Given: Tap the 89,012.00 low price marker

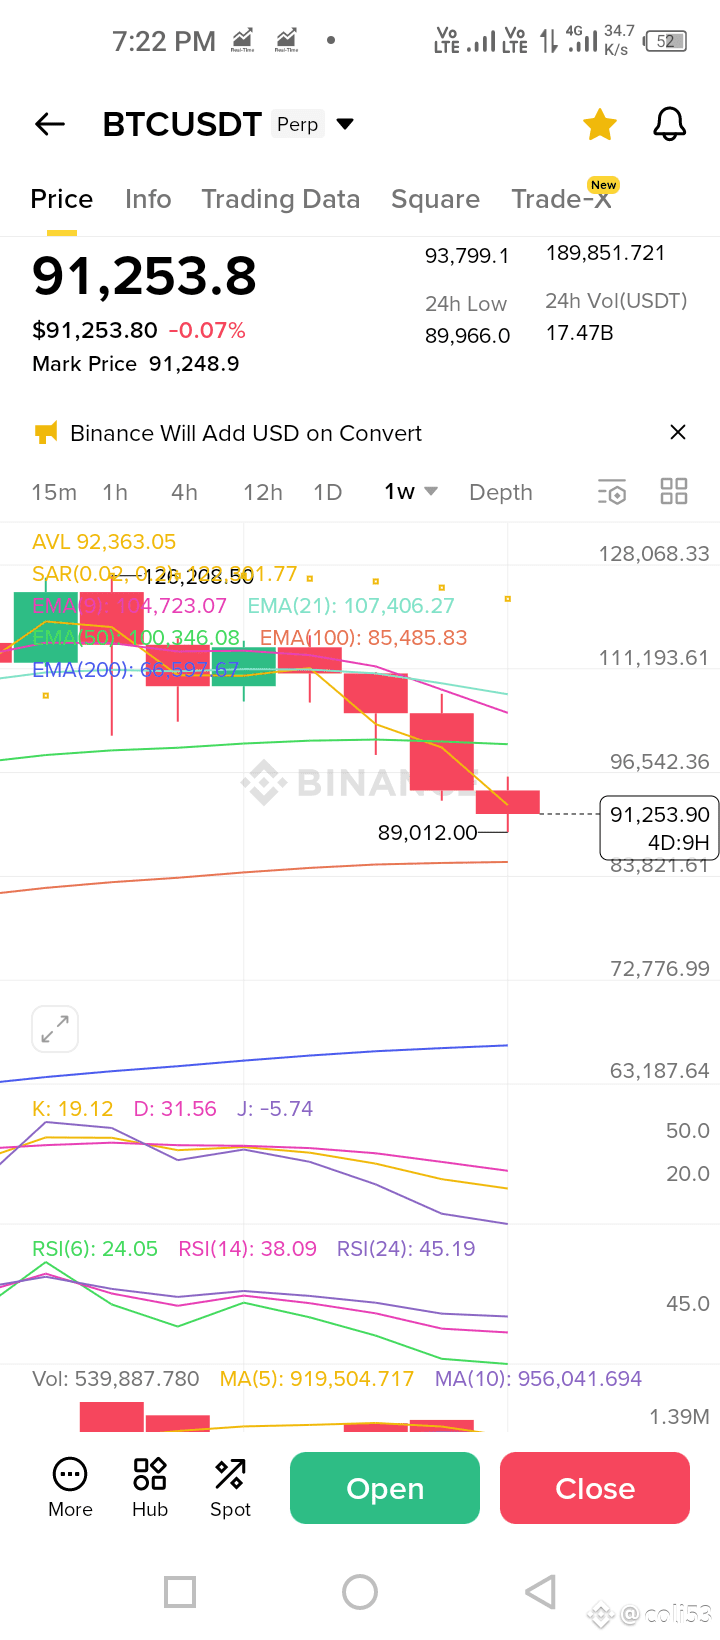Looking at the screenshot, I should coord(428,832).
